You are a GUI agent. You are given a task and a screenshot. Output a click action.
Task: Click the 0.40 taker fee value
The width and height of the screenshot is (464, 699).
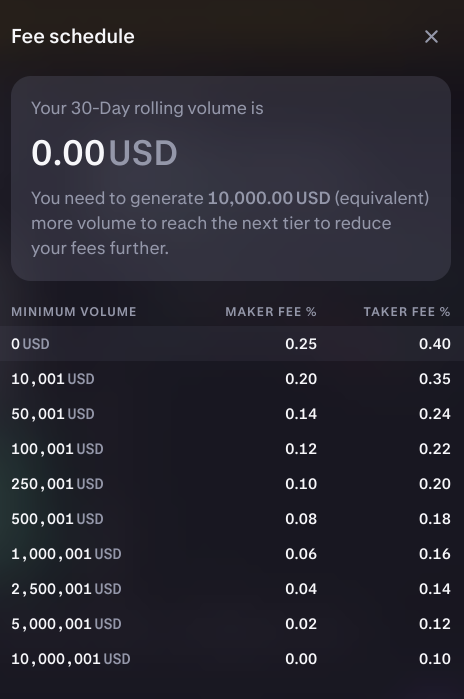point(435,344)
